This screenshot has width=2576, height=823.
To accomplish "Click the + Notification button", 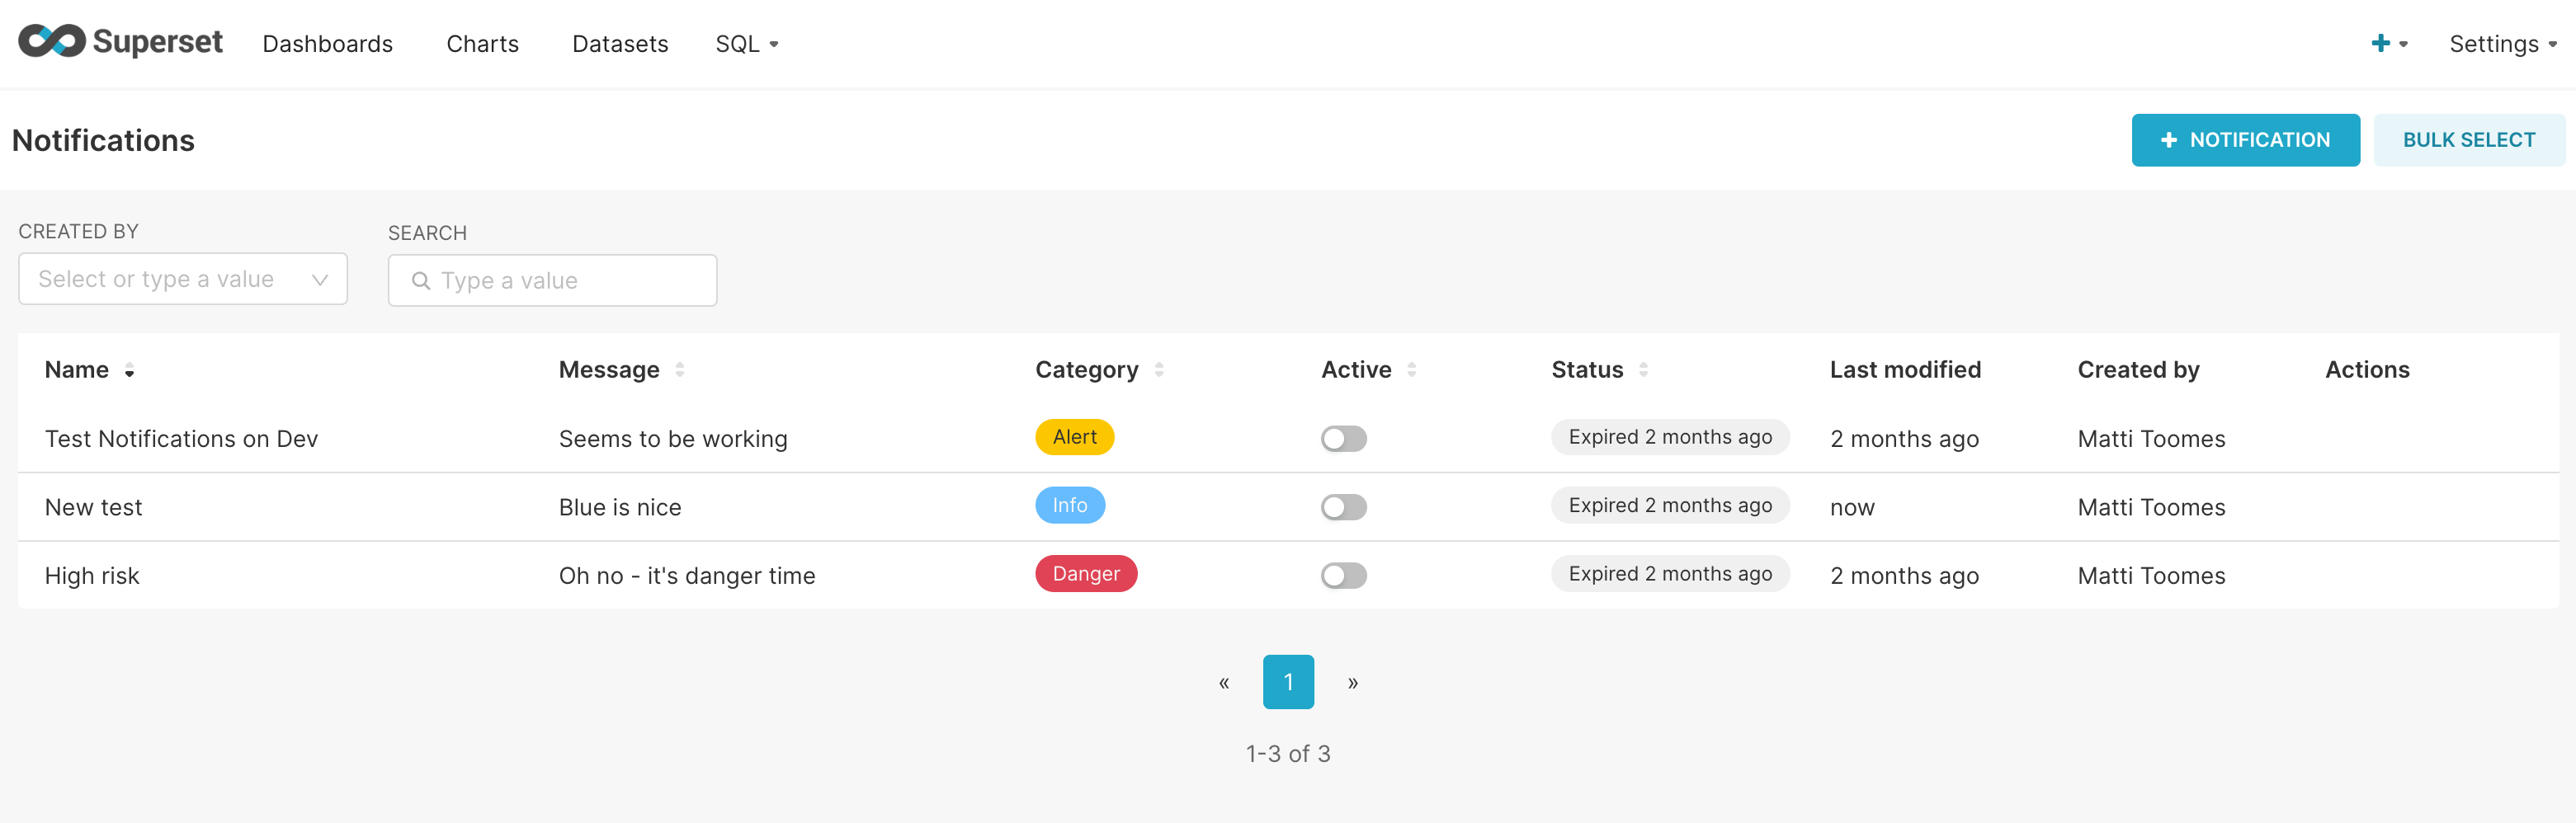I will (2245, 139).
